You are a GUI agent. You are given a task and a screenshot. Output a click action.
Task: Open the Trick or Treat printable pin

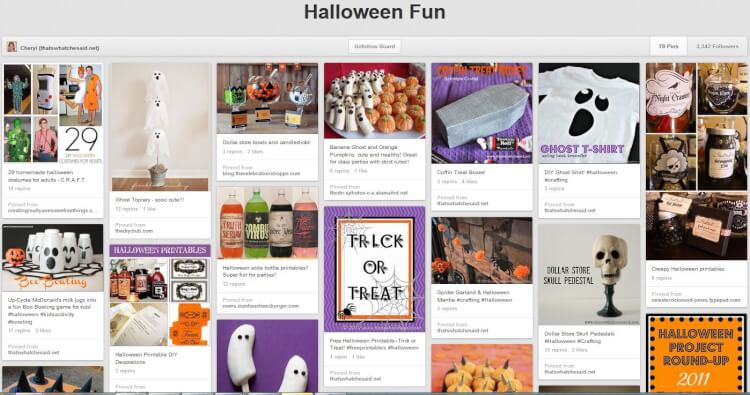pos(375,269)
